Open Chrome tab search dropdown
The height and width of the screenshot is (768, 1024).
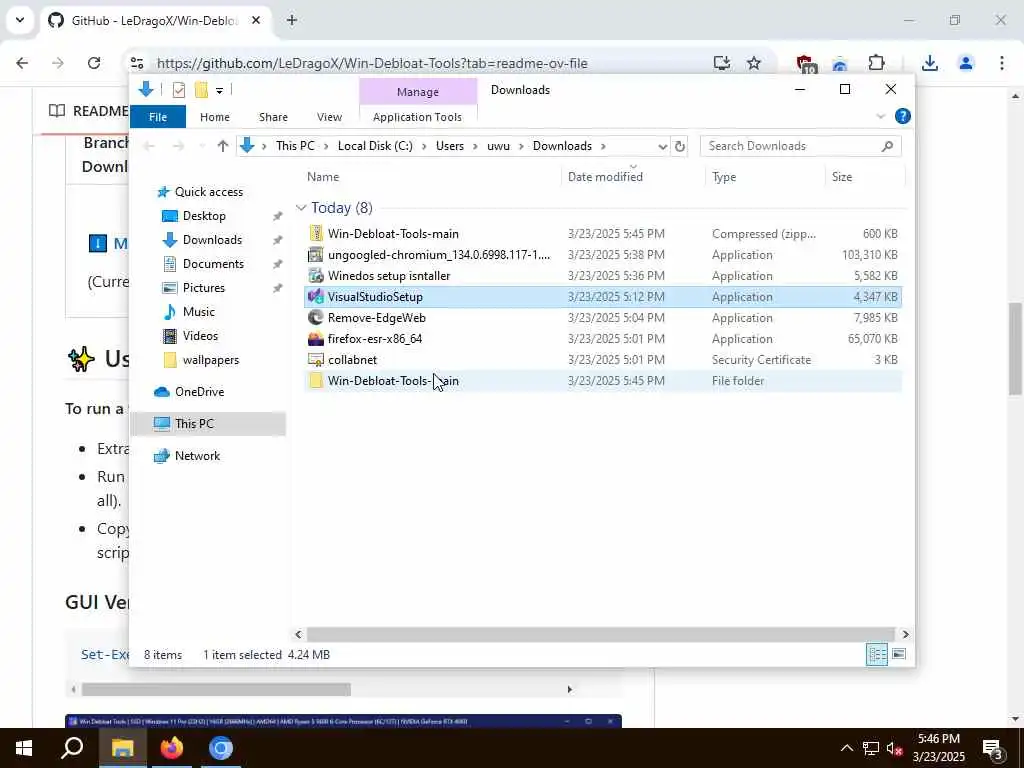point(20,20)
